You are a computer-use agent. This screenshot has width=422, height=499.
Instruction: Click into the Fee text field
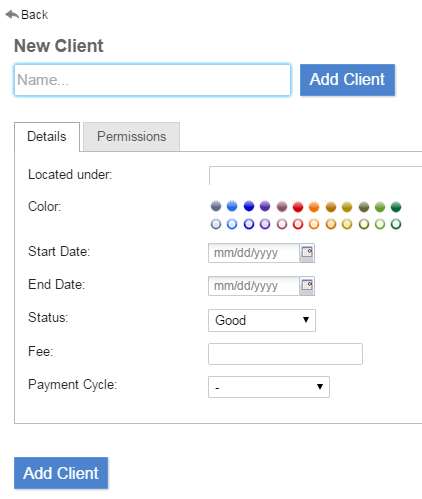tap(285, 354)
